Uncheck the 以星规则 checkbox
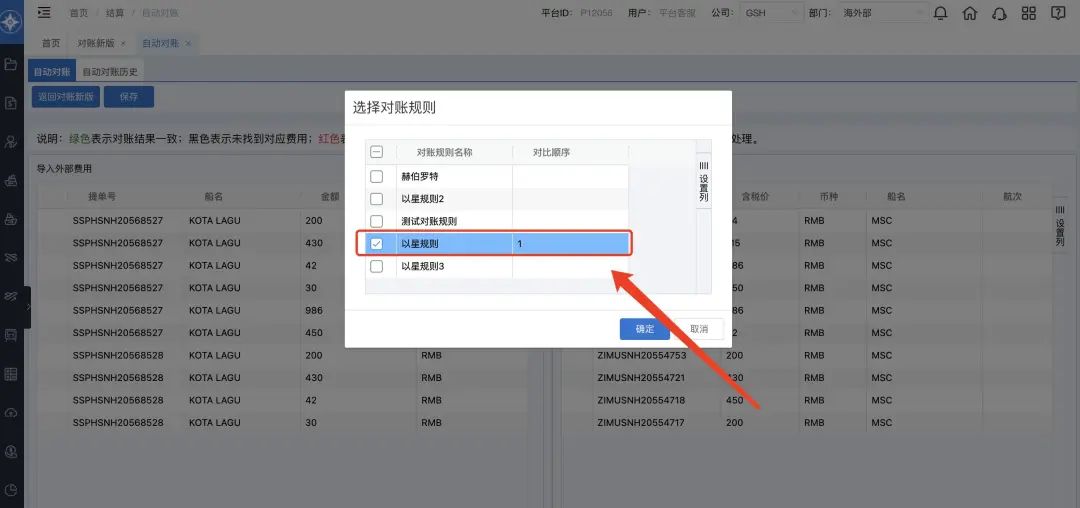The height and width of the screenshot is (508, 1080). pyautogui.click(x=377, y=243)
